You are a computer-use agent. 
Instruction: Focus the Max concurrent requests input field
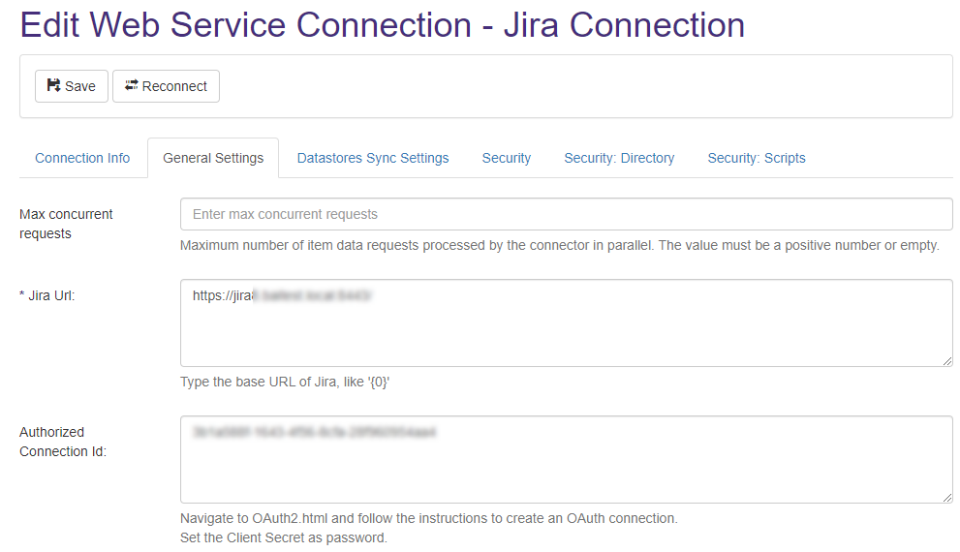(566, 214)
